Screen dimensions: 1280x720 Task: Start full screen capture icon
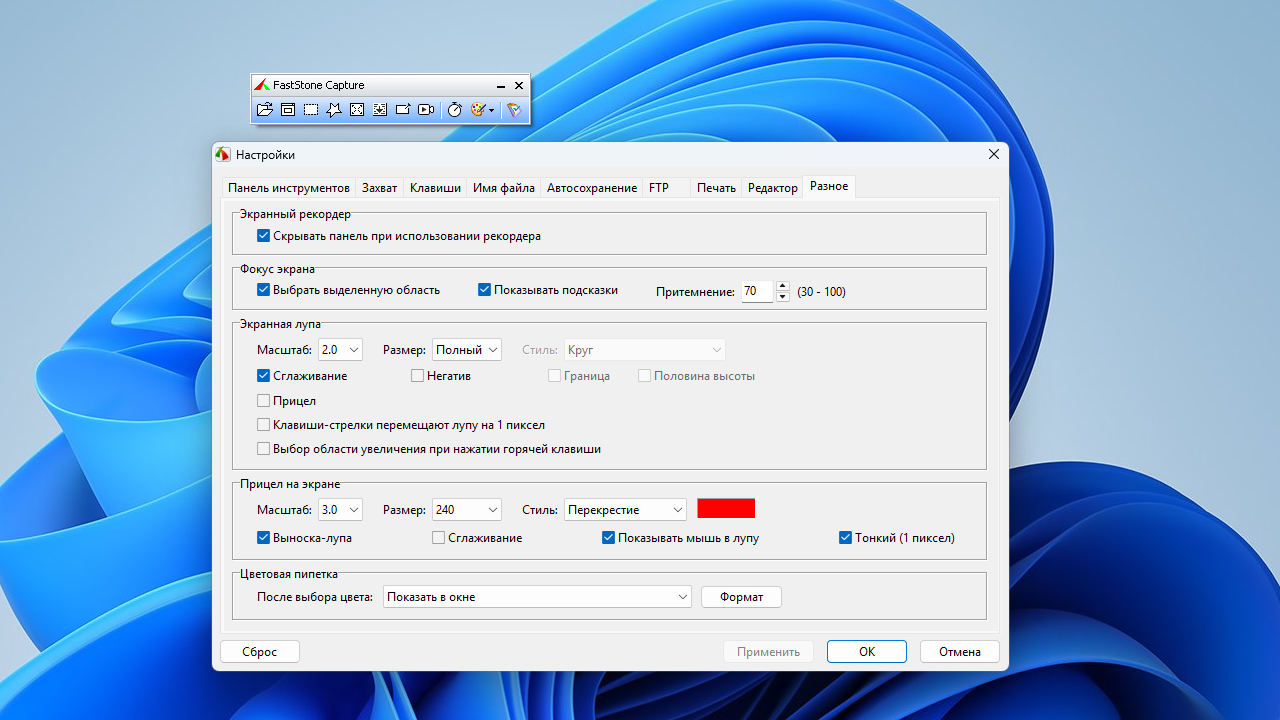(357, 110)
